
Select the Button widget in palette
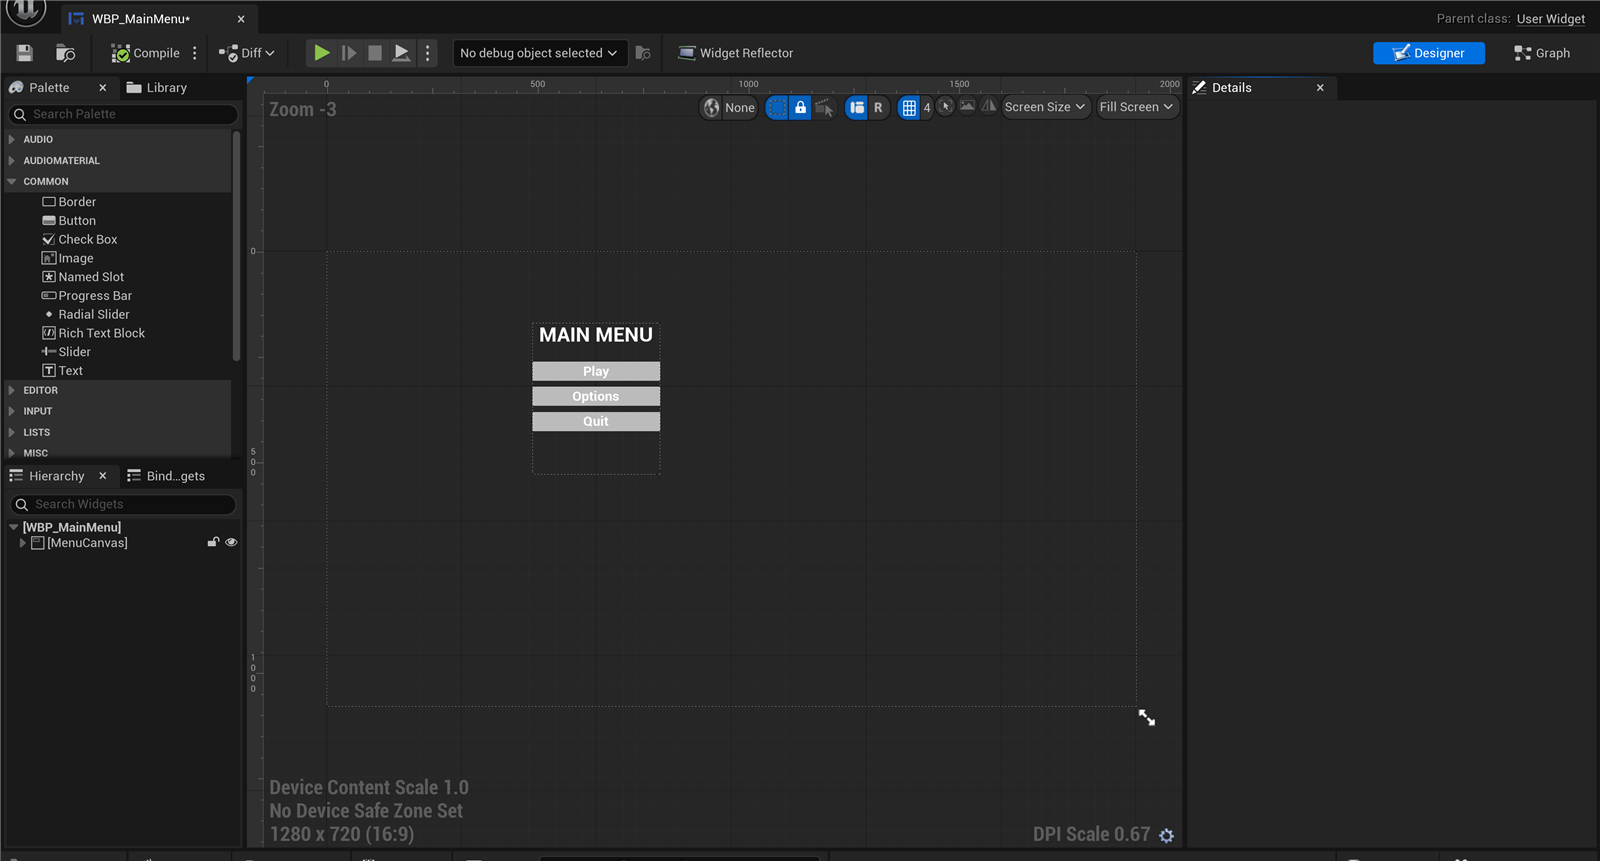tap(69, 221)
